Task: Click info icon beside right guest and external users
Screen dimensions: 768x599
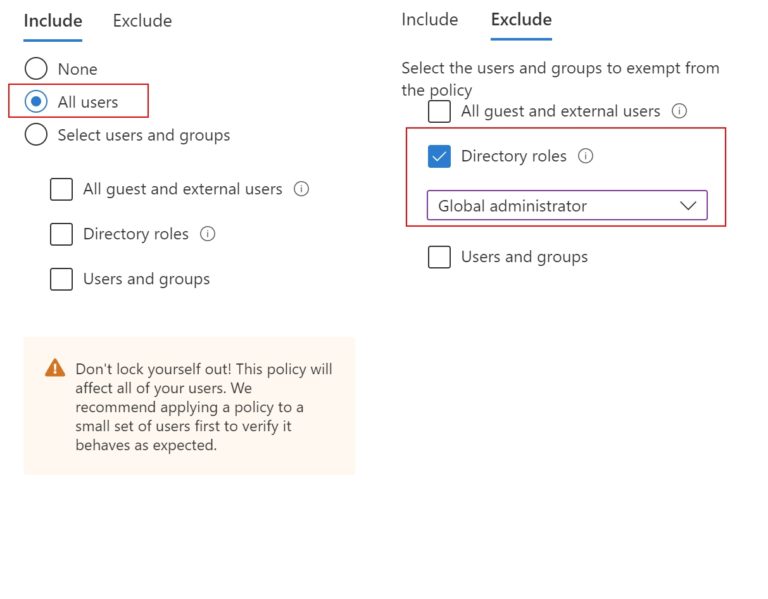Action: click(x=679, y=111)
